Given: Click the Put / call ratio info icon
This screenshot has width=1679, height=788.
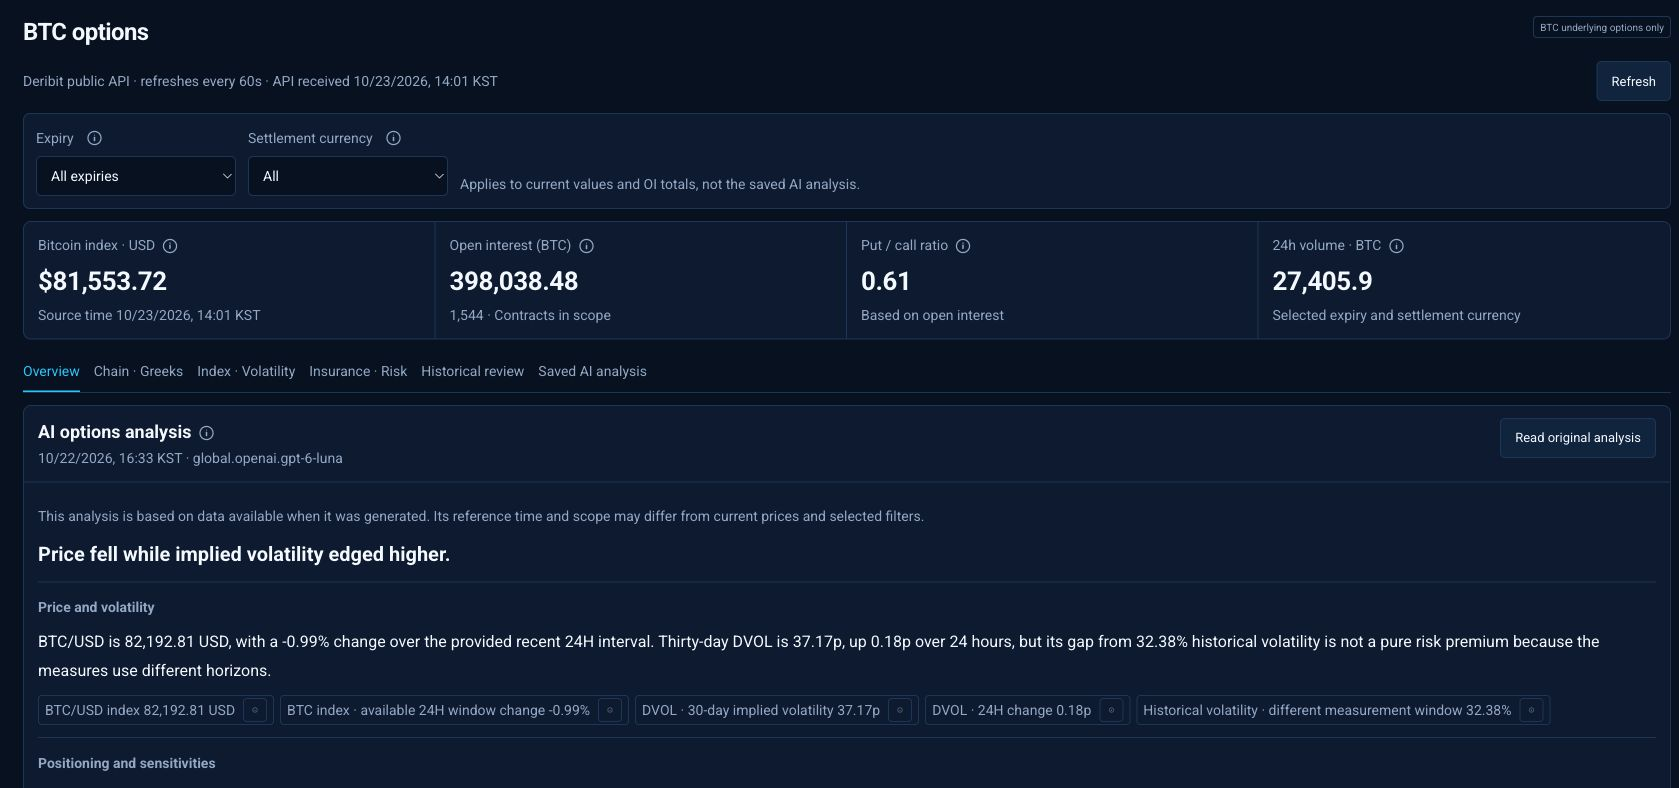Looking at the screenshot, I should (x=963, y=246).
